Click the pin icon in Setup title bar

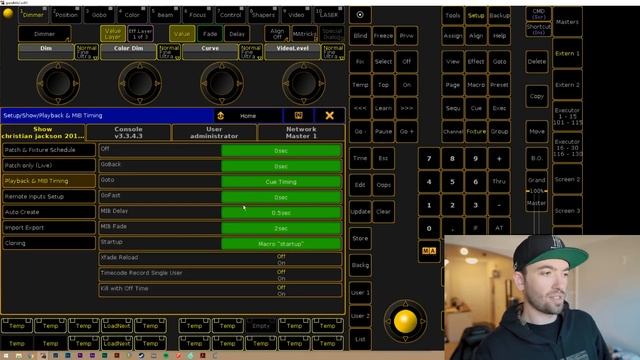(299, 116)
